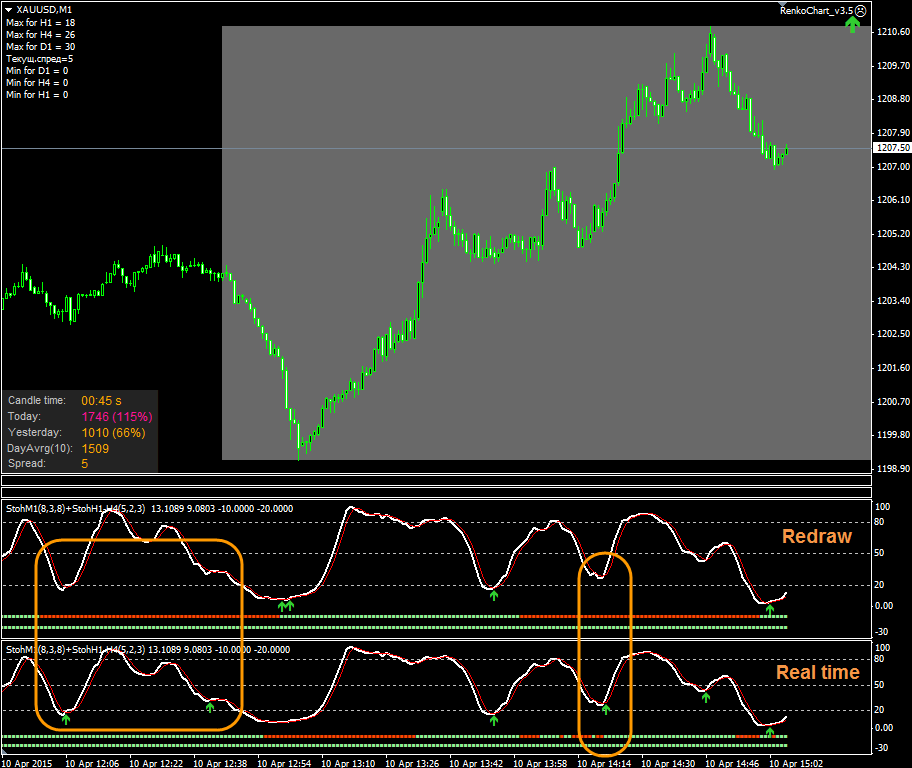Select the 'Текущ.спред=5' spread line
Viewport: 912px width, 768px height.
click(x=39, y=59)
